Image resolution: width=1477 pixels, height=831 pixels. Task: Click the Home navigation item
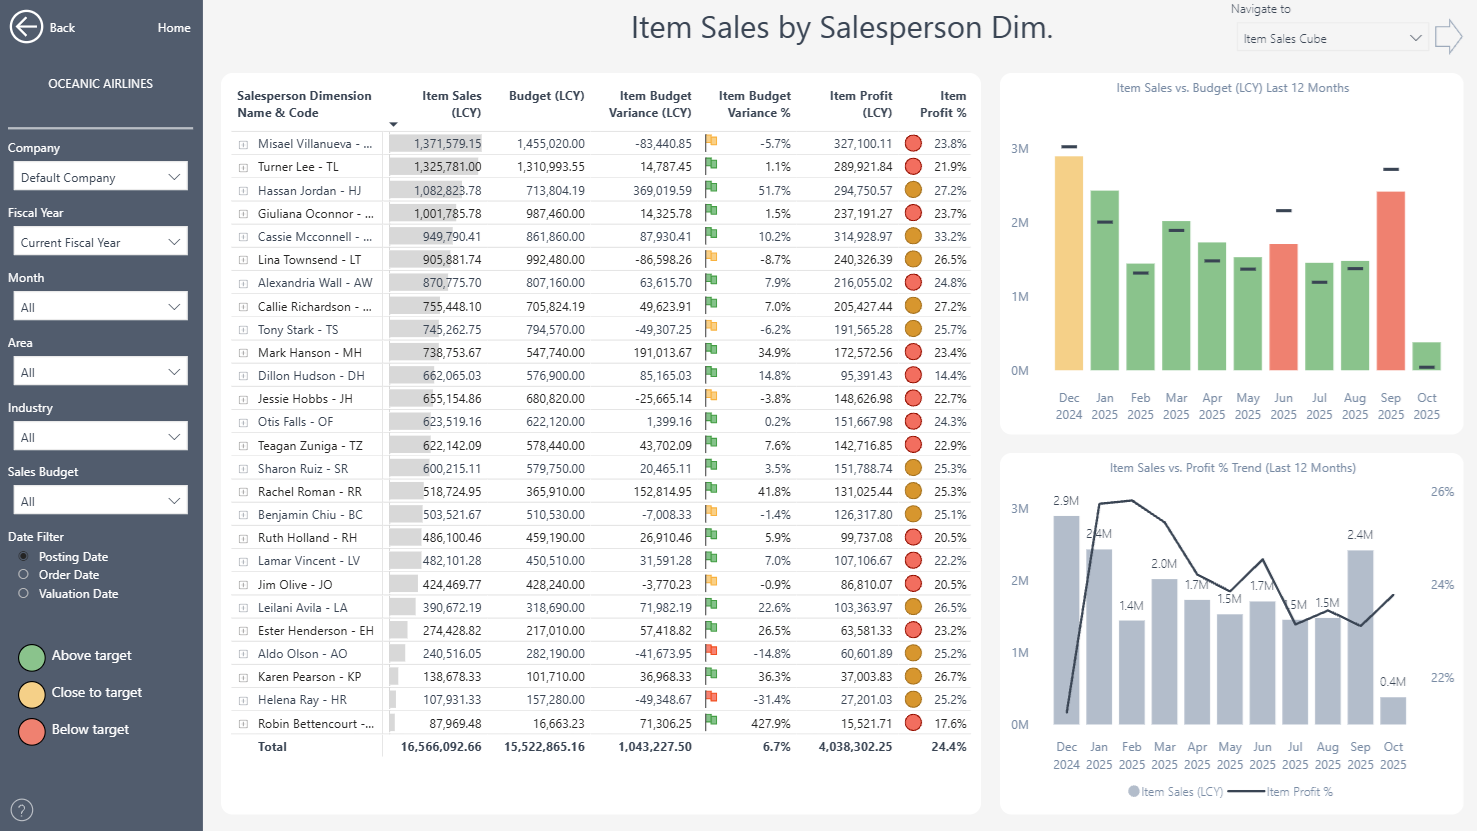click(173, 28)
